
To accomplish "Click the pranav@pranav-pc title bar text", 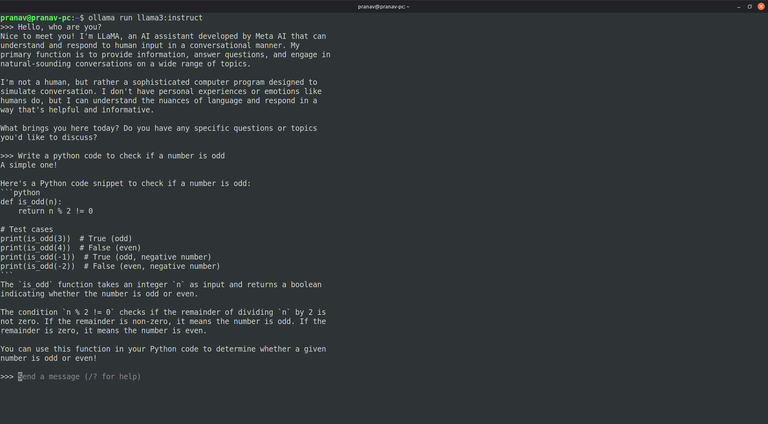I will pyautogui.click(x=383, y=6).
